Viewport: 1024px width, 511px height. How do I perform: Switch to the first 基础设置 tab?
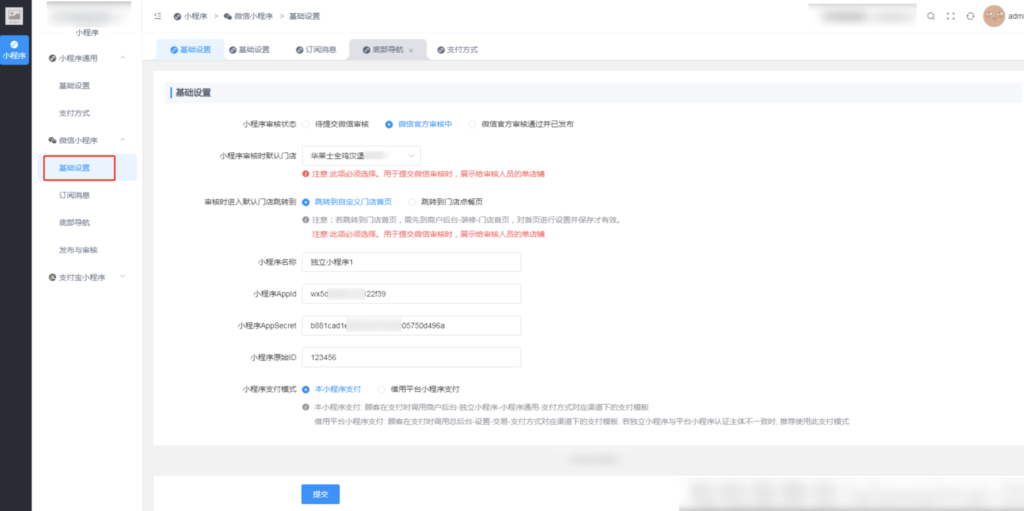pos(189,50)
